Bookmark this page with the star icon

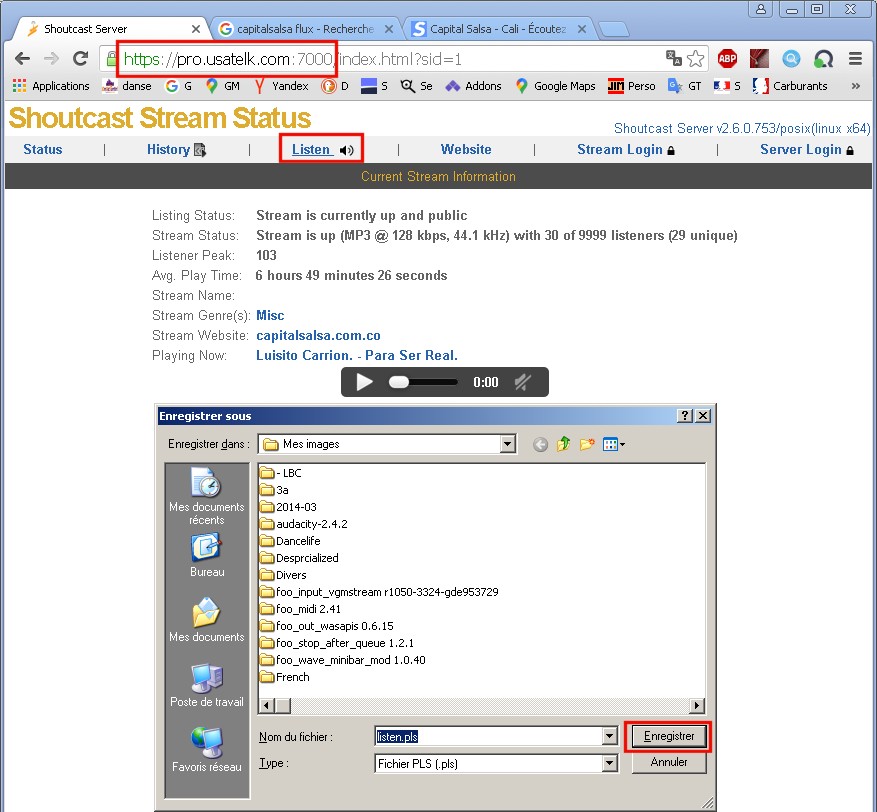[695, 58]
